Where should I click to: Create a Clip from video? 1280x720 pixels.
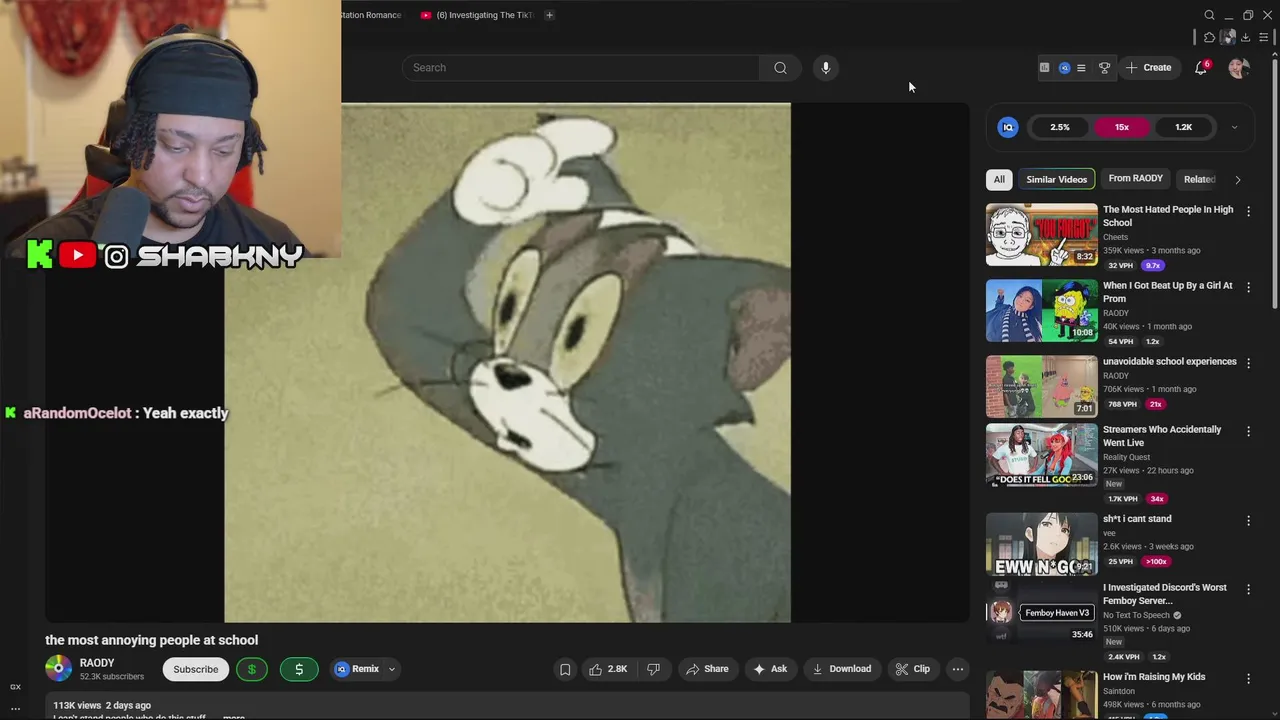[x=912, y=669]
